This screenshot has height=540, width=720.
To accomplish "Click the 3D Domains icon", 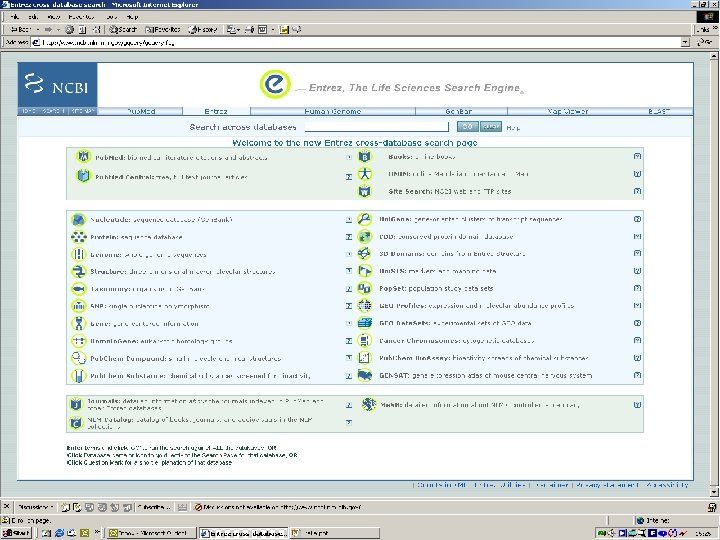I will [365, 253].
